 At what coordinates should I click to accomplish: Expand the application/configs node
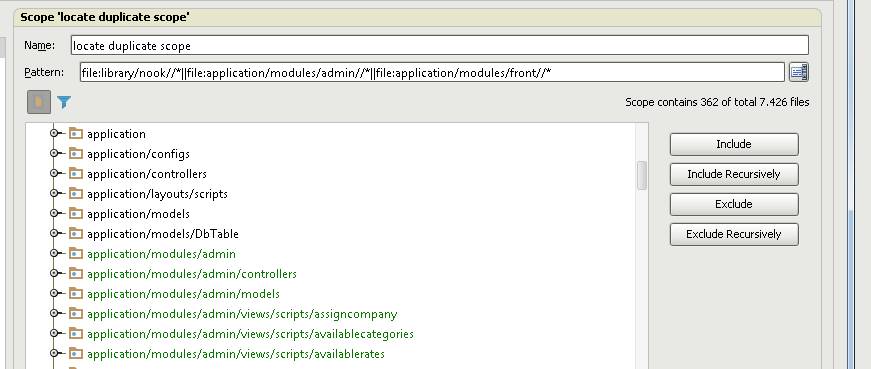54,153
